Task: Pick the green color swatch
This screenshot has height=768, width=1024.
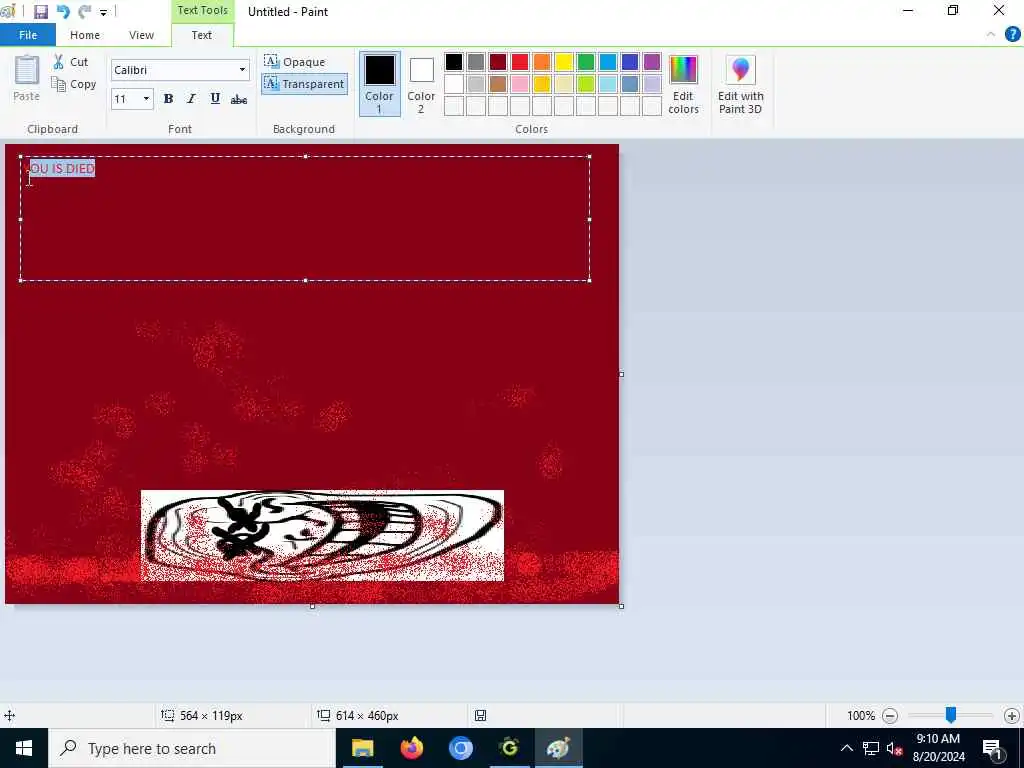Action: [586, 62]
